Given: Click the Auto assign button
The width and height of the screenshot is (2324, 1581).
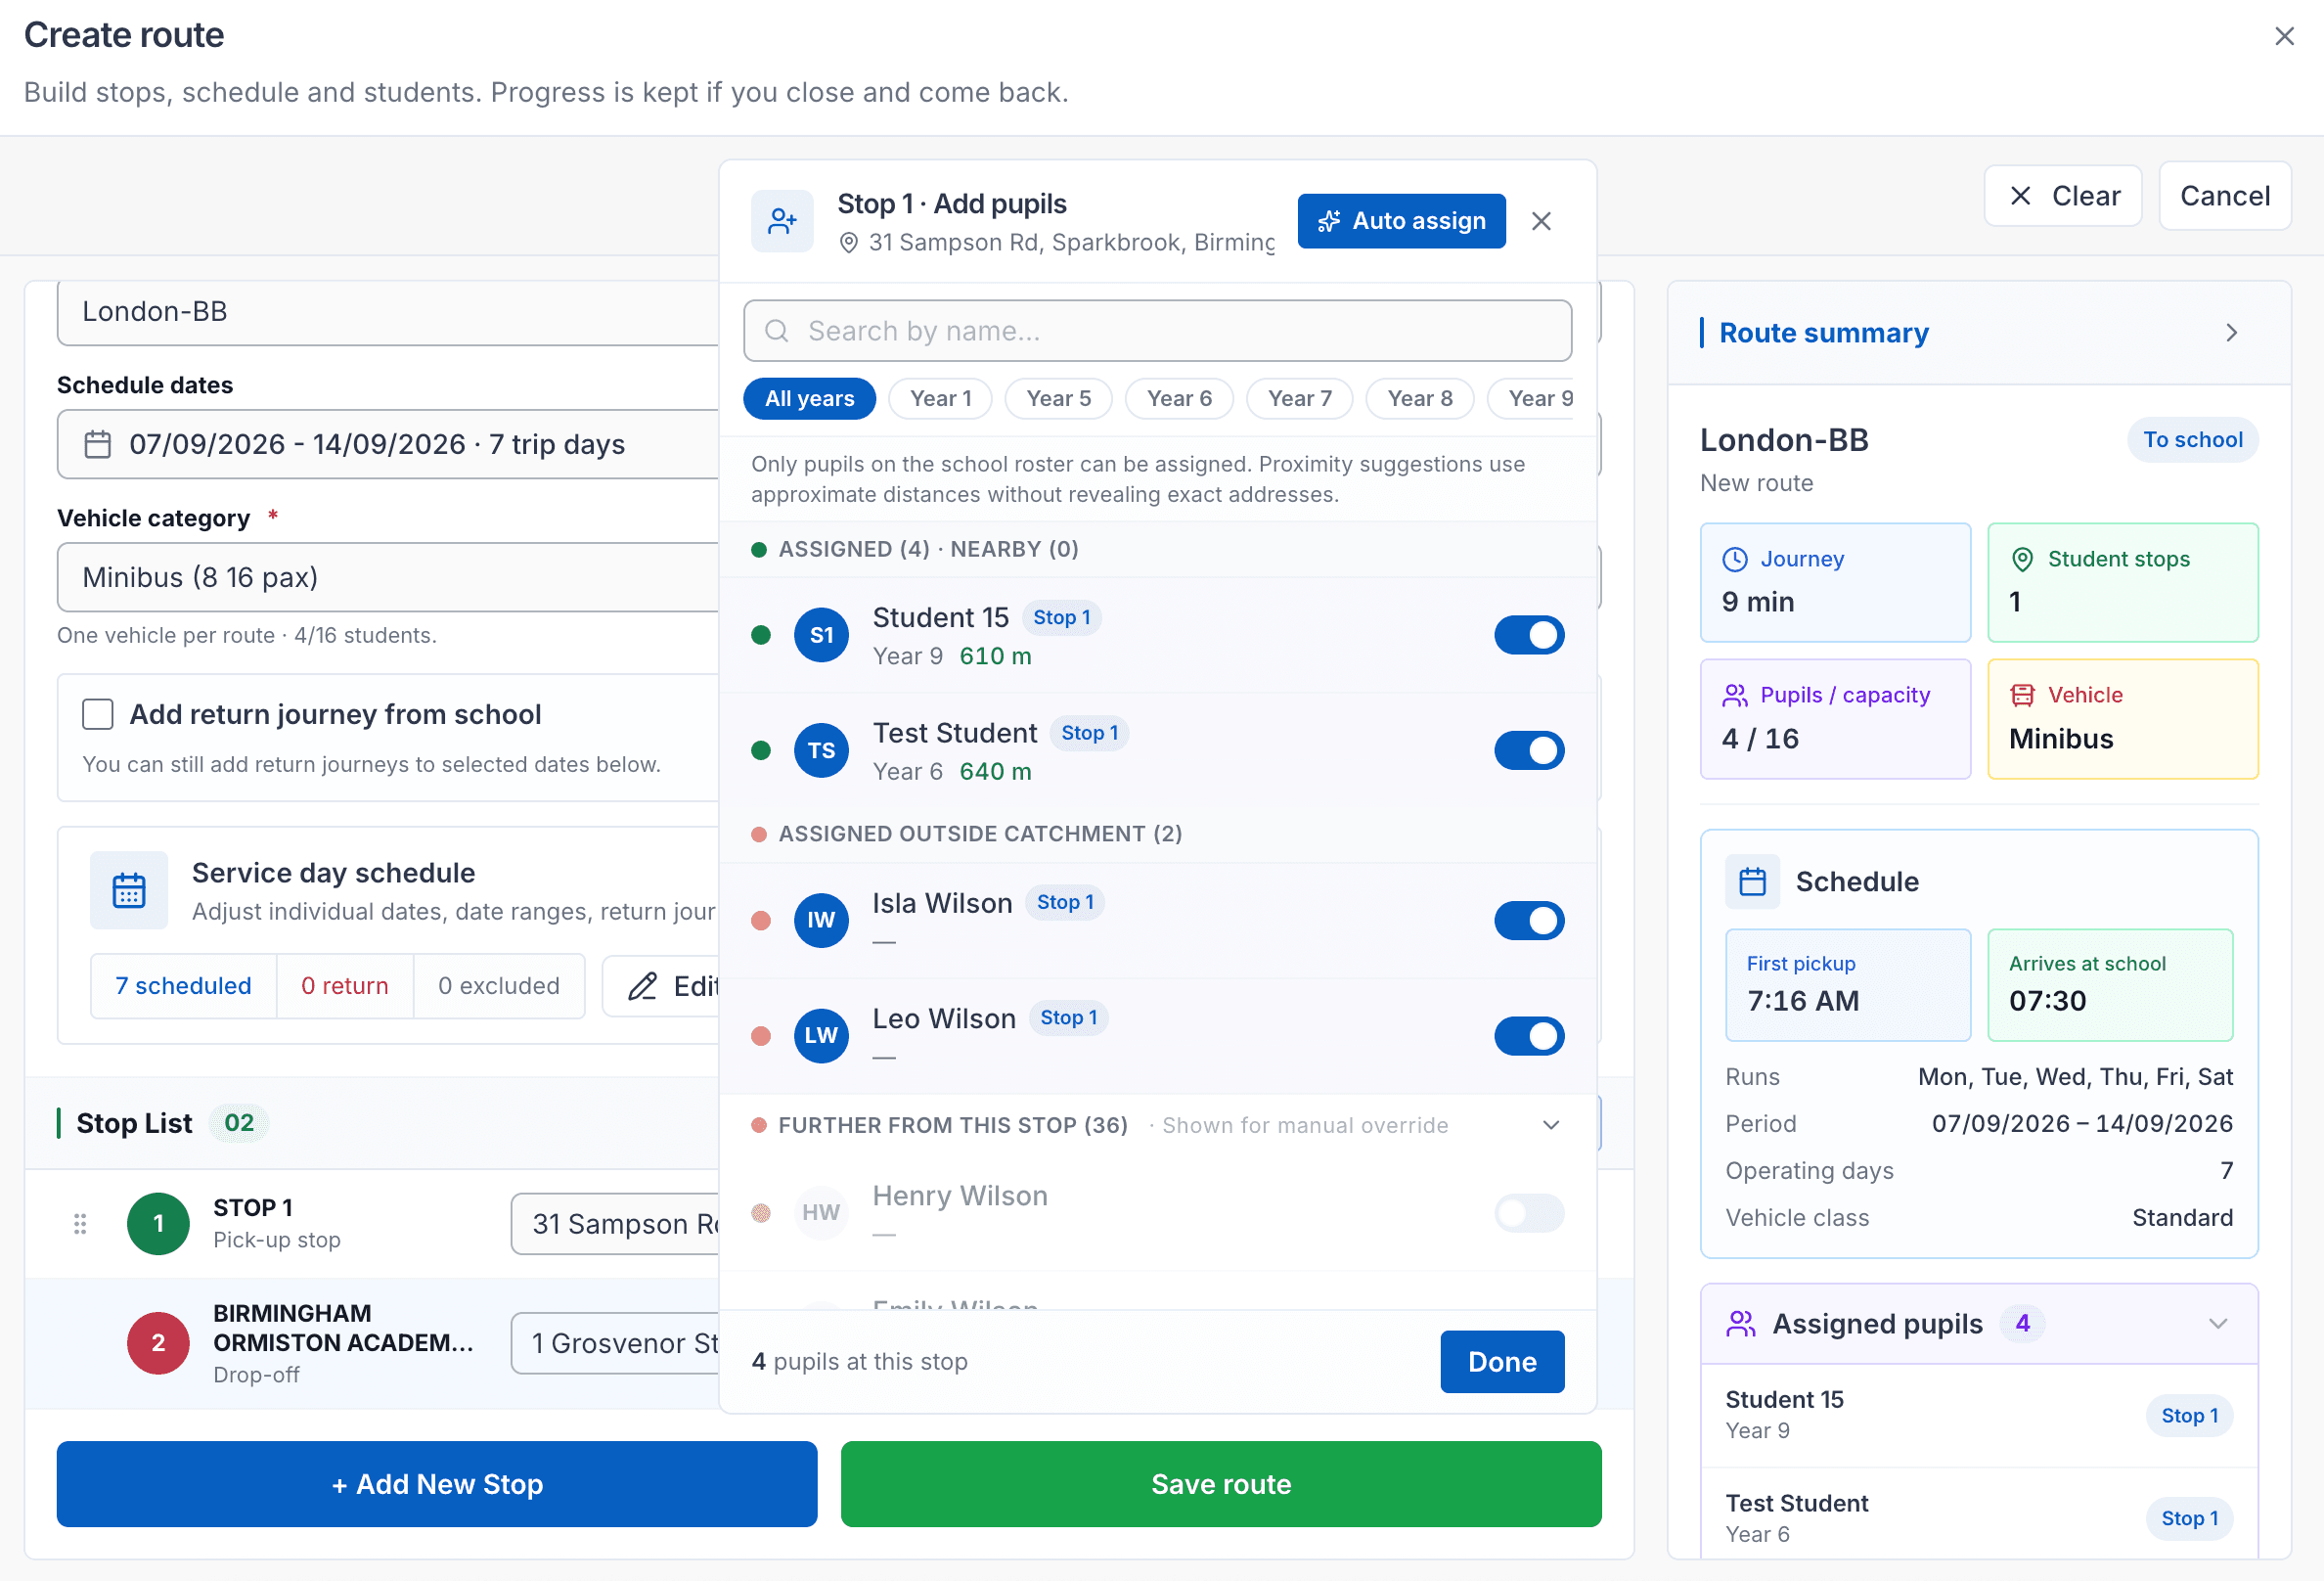Looking at the screenshot, I should [1401, 221].
